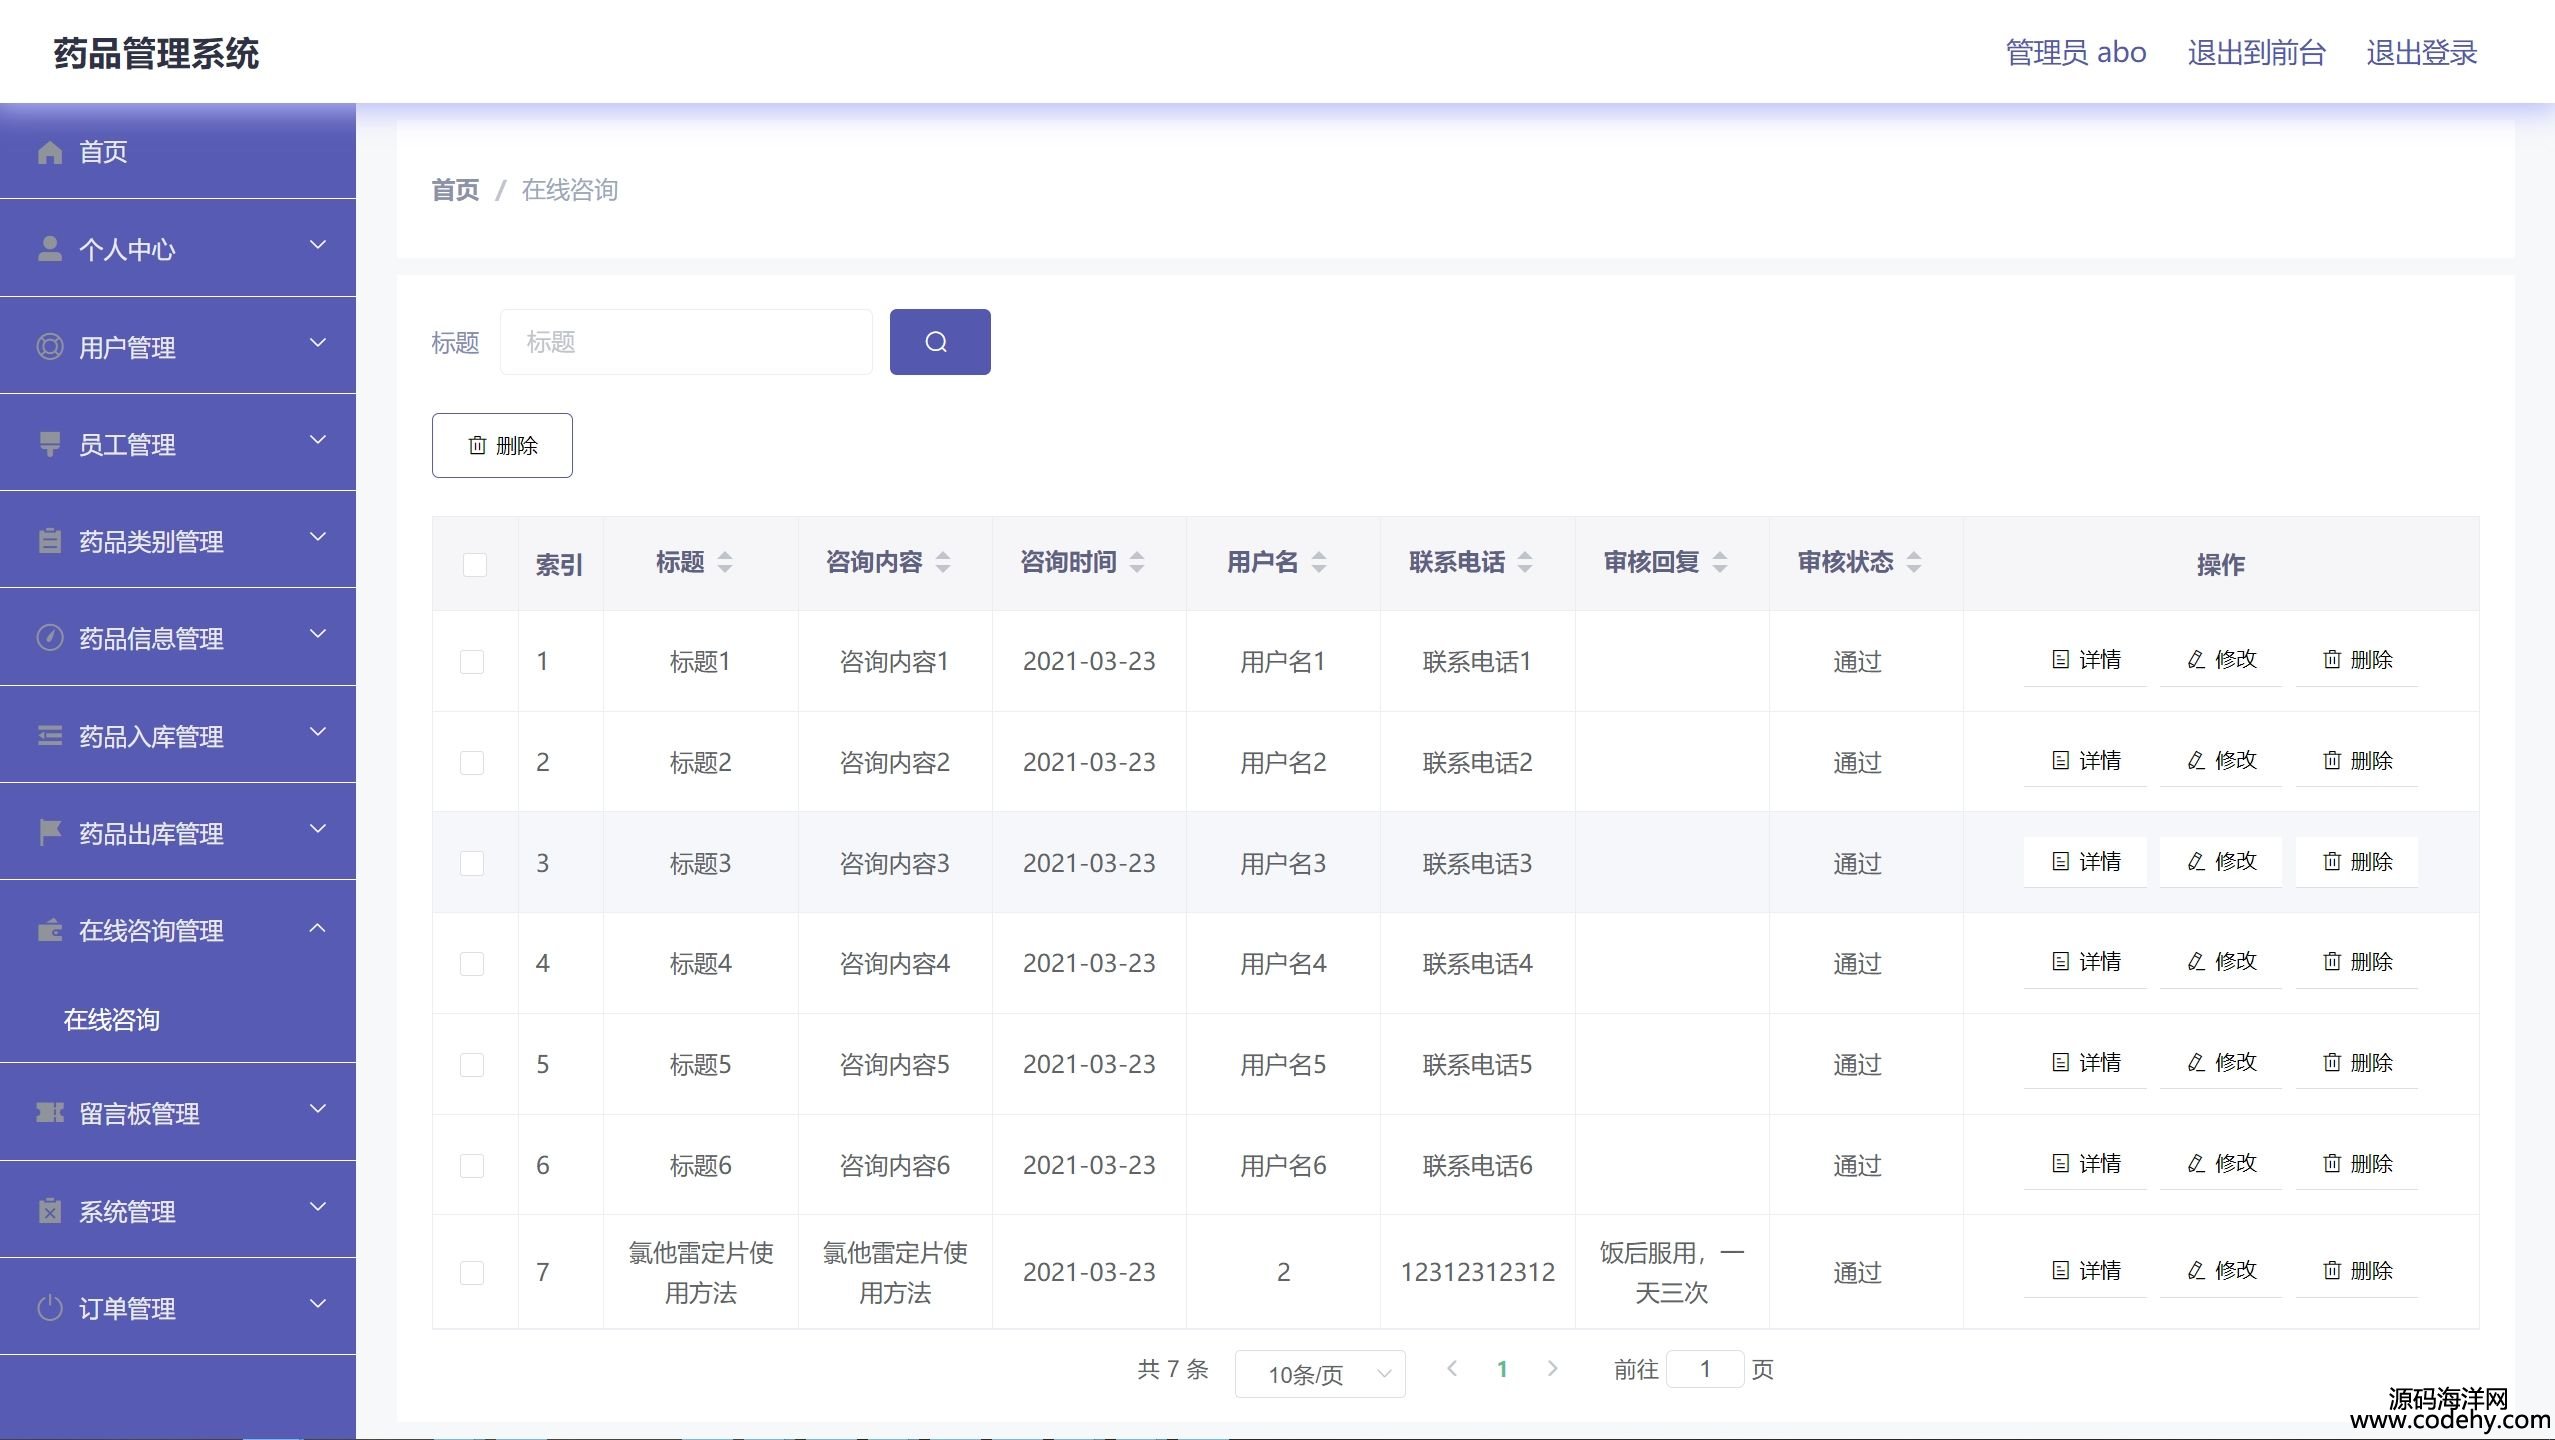Click 首页 in the breadcrumb
The image size is (2555, 1440).
(x=455, y=190)
